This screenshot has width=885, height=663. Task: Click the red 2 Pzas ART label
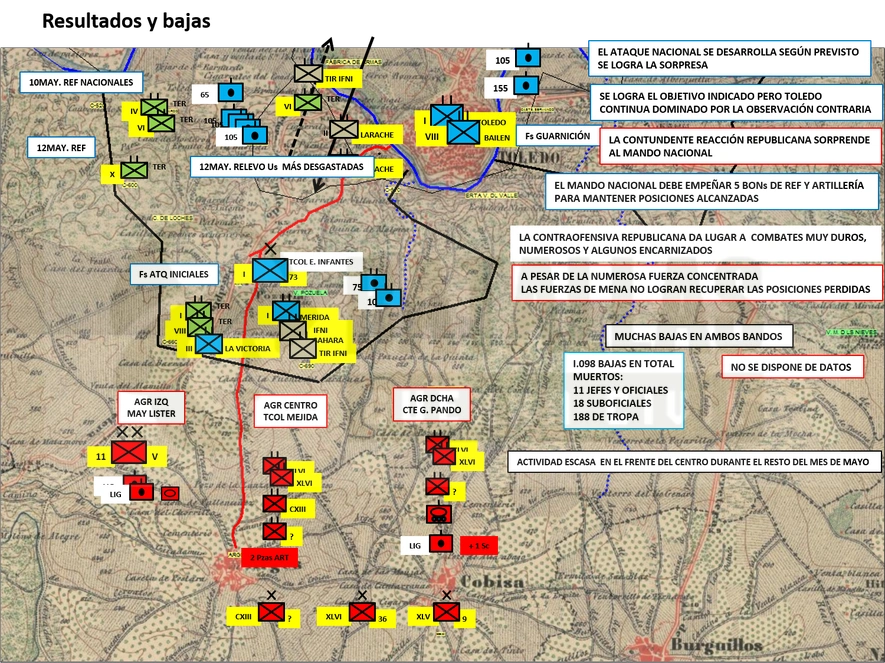pos(269,557)
